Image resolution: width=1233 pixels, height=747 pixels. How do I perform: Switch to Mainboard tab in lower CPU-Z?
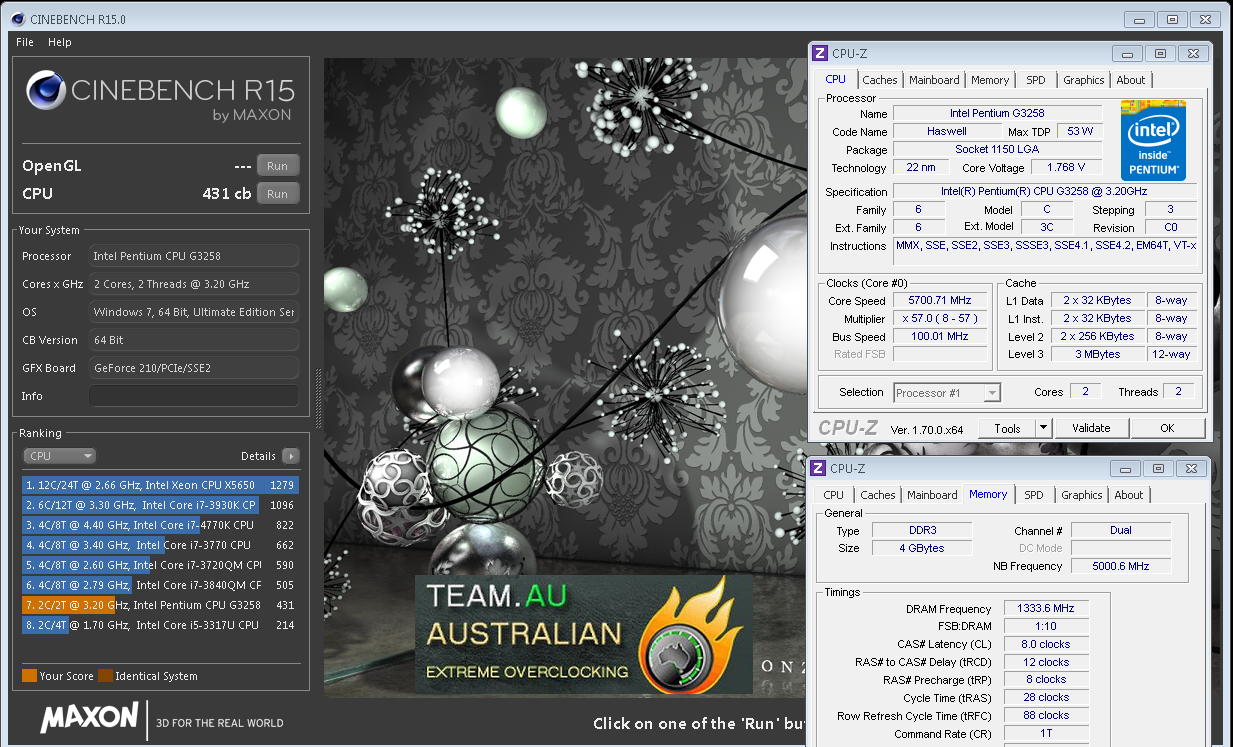(932, 495)
